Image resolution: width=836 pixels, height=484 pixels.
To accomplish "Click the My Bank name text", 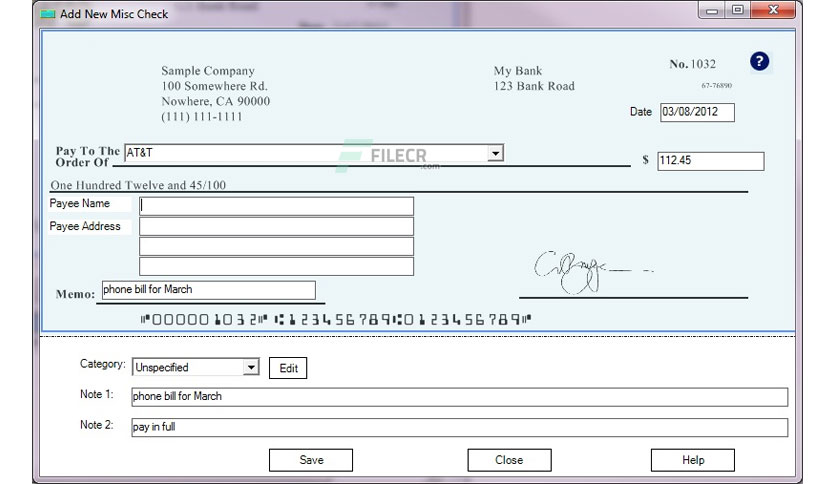I will (x=518, y=71).
